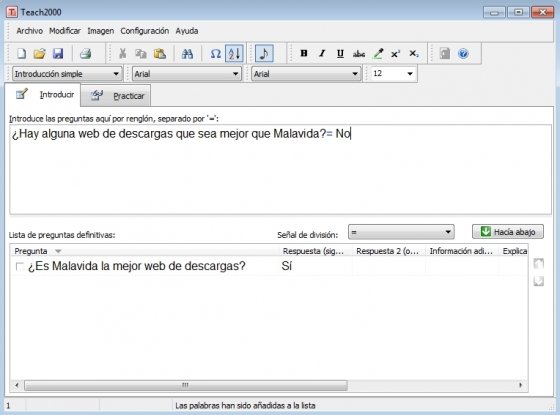Click the Teach2000 title bar app icon

(x=12, y=12)
